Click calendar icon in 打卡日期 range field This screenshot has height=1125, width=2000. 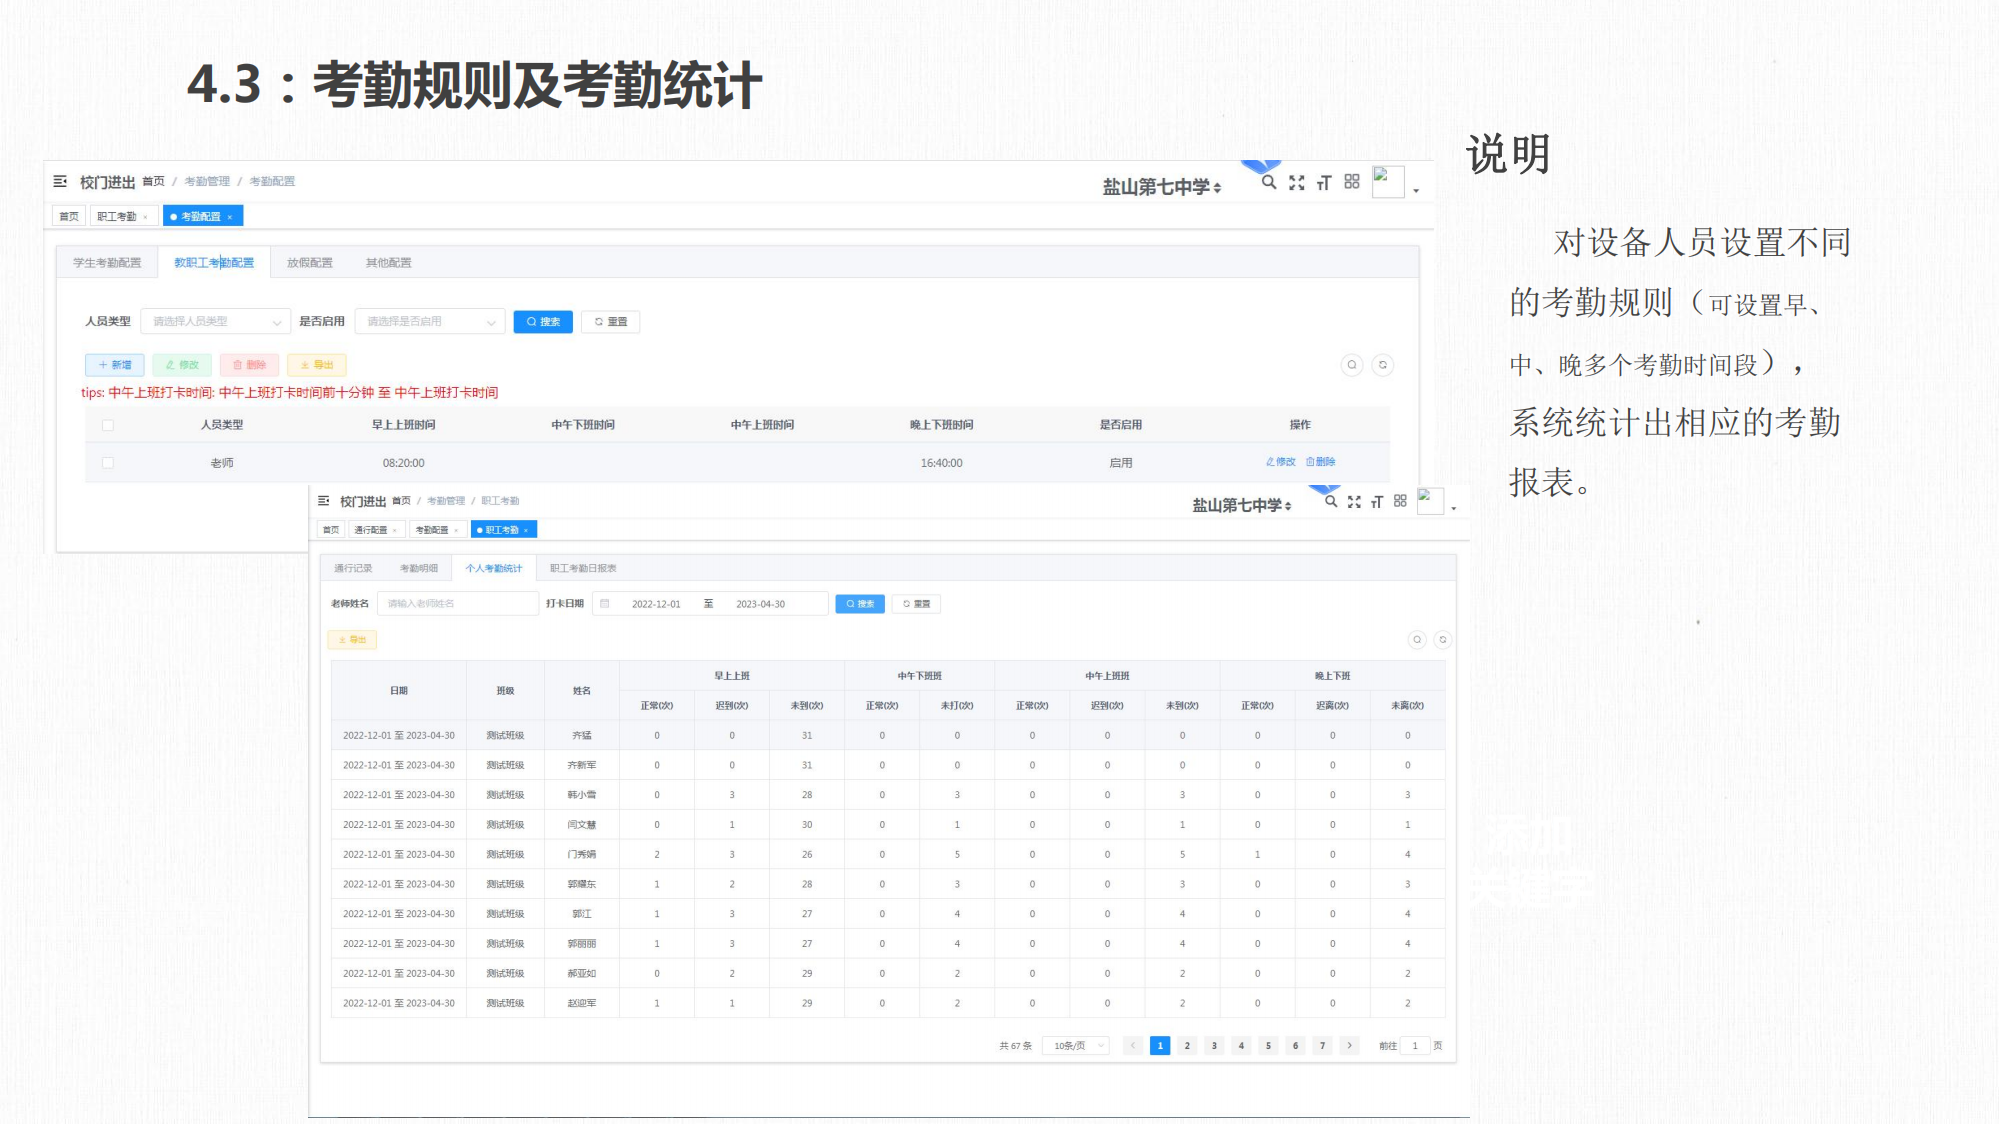tap(605, 604)
